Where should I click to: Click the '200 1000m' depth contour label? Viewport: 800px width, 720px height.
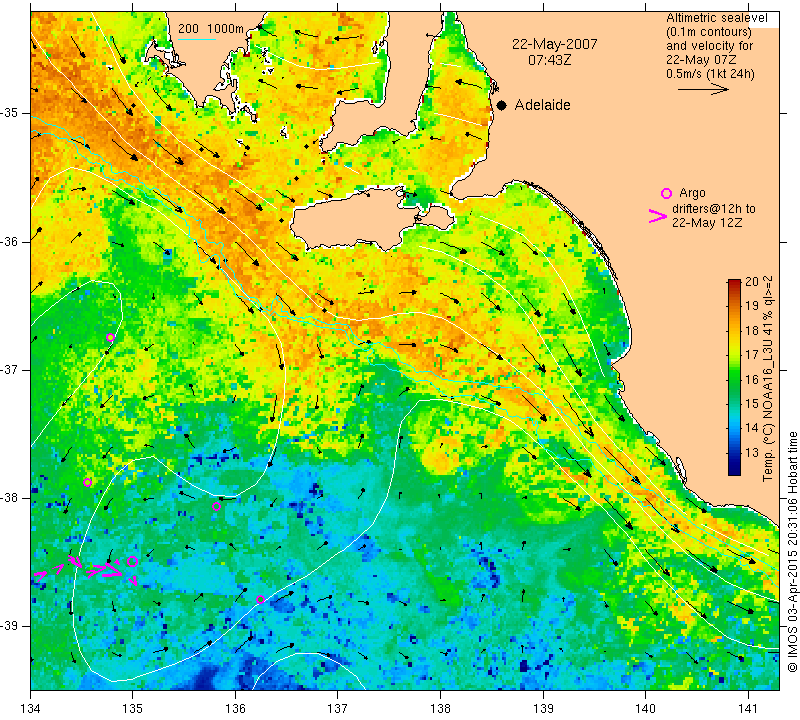pos(211,29)
